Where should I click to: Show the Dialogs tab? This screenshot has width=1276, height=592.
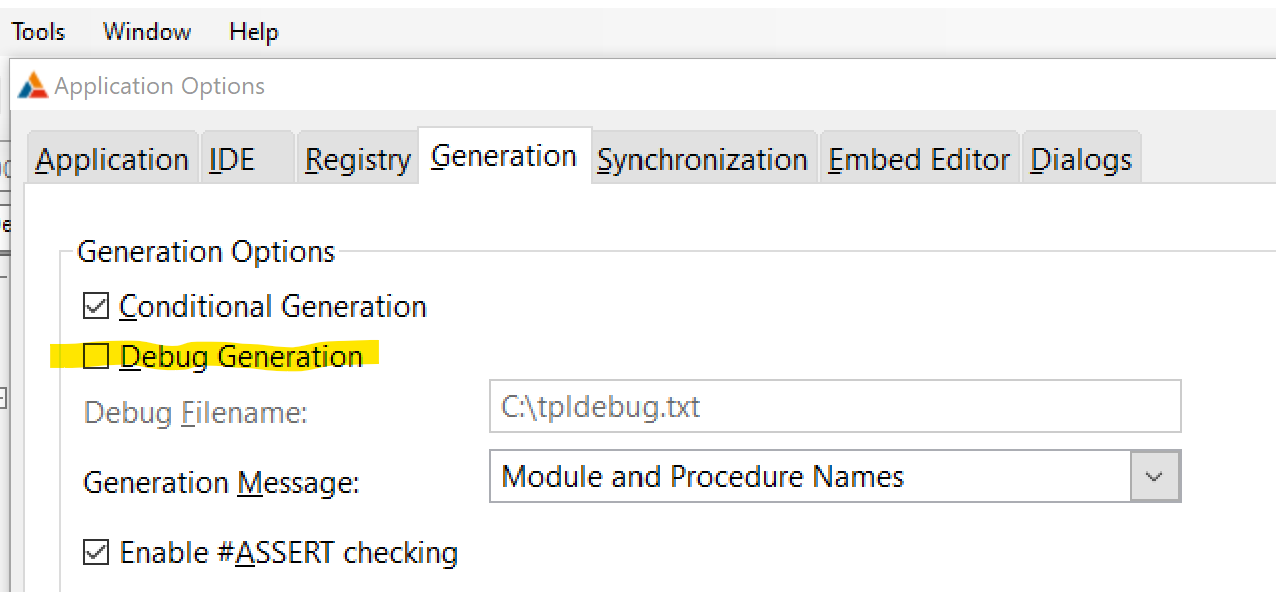click(x=1081, y=160)
